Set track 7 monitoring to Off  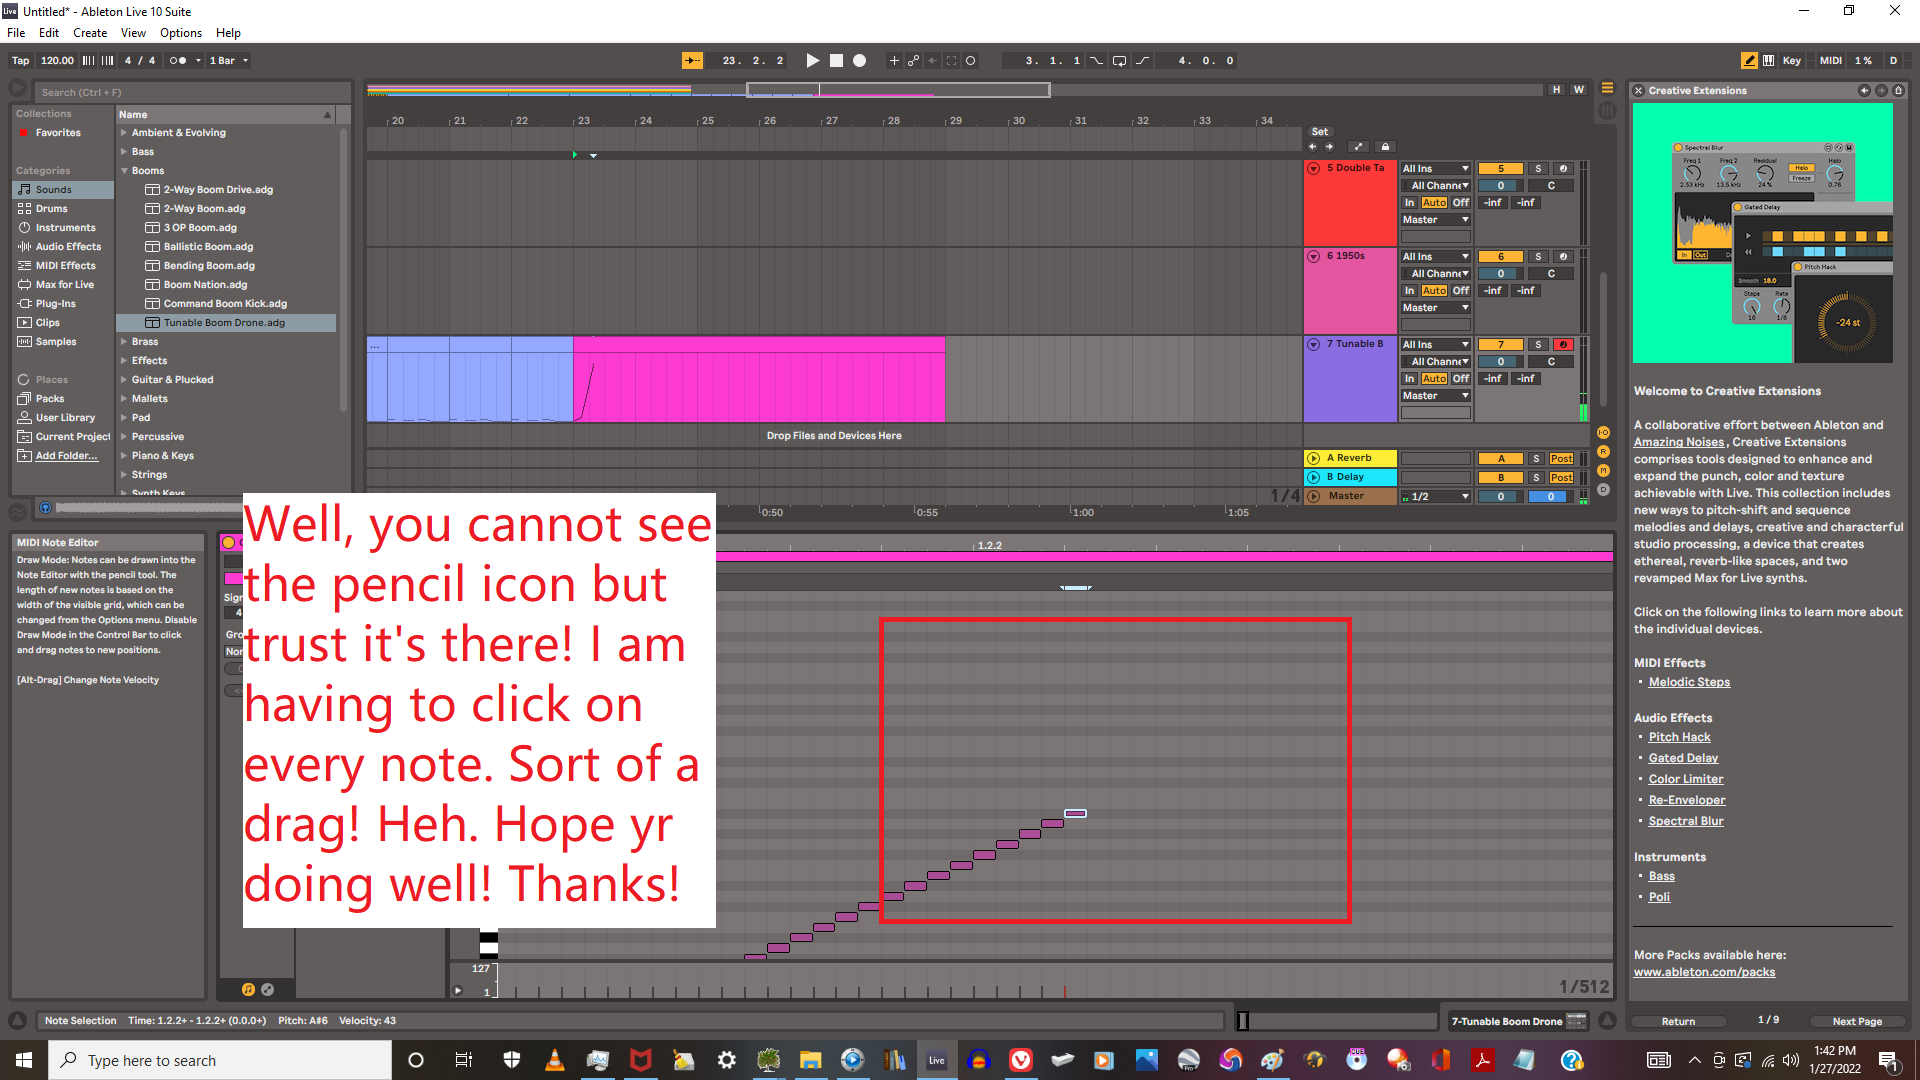point(1461,379)
